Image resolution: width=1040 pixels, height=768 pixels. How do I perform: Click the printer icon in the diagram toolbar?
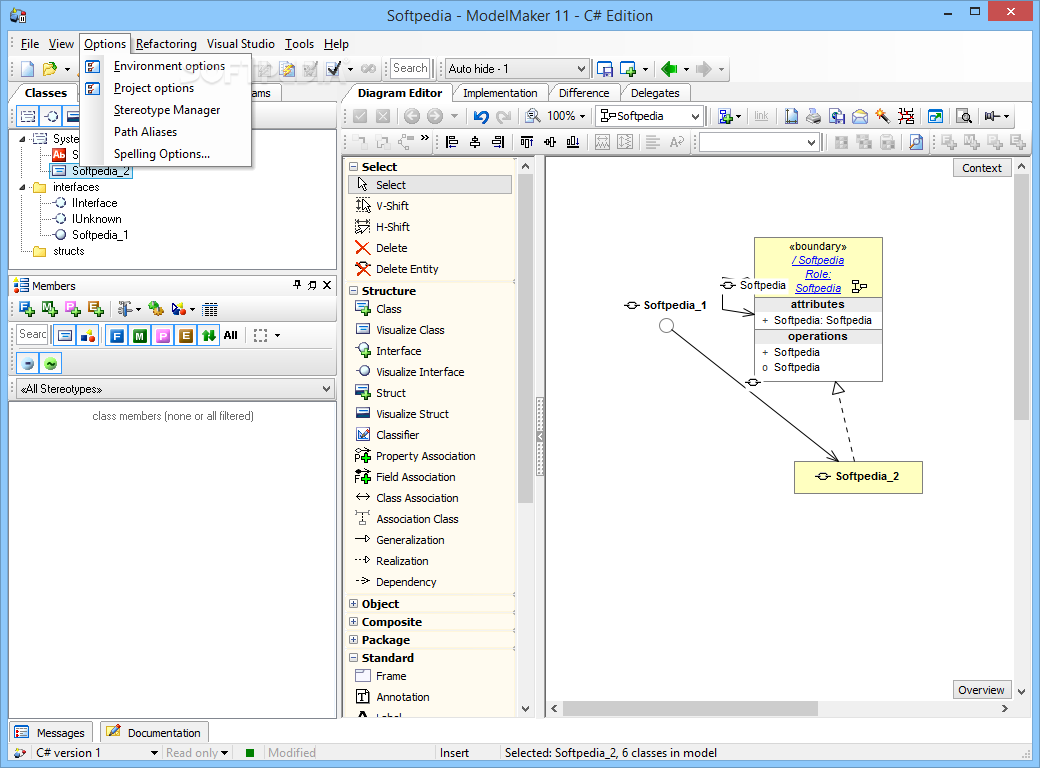coord(814,117)
